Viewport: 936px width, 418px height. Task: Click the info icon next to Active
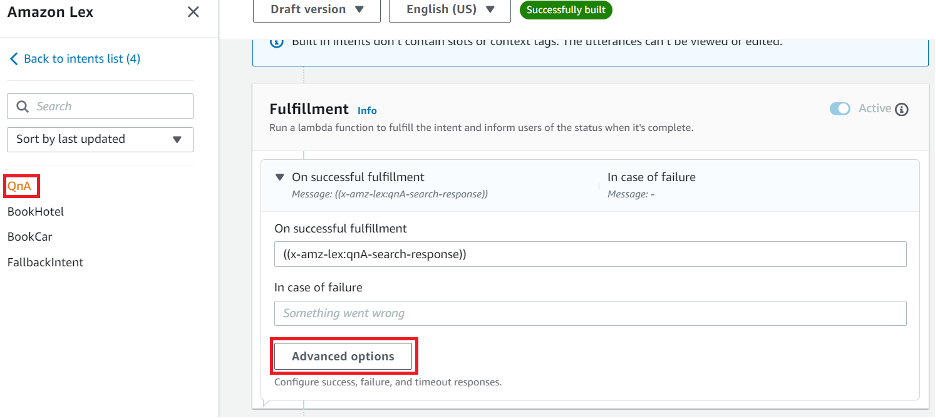(902, 109)
